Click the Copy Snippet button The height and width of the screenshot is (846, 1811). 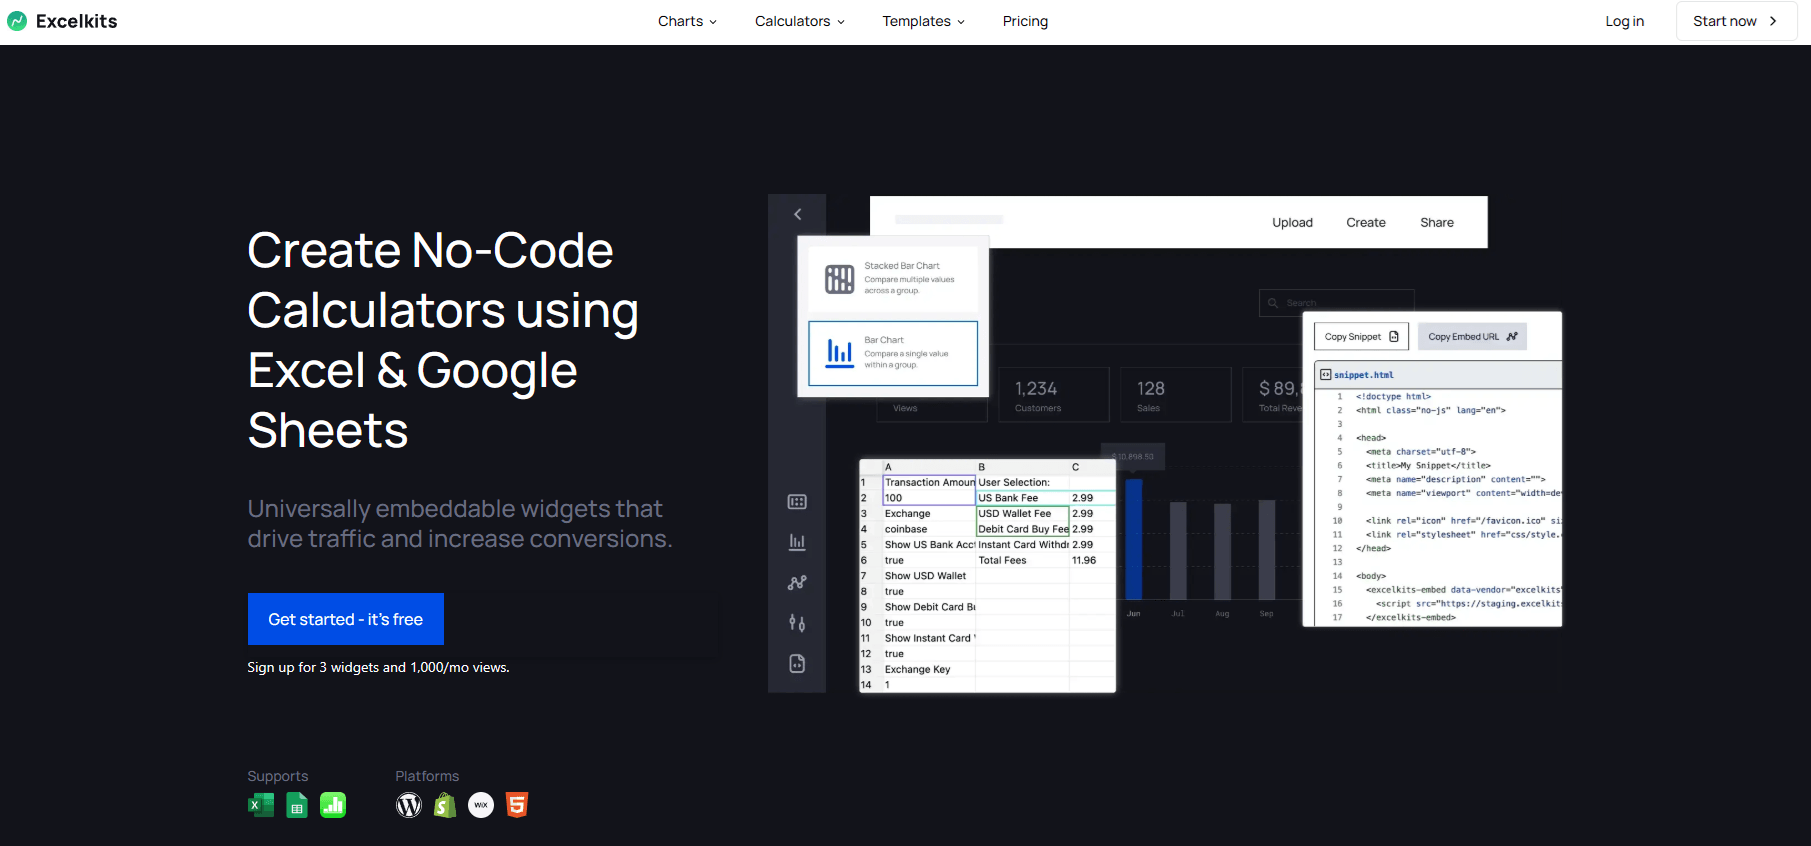(1361, 336)
